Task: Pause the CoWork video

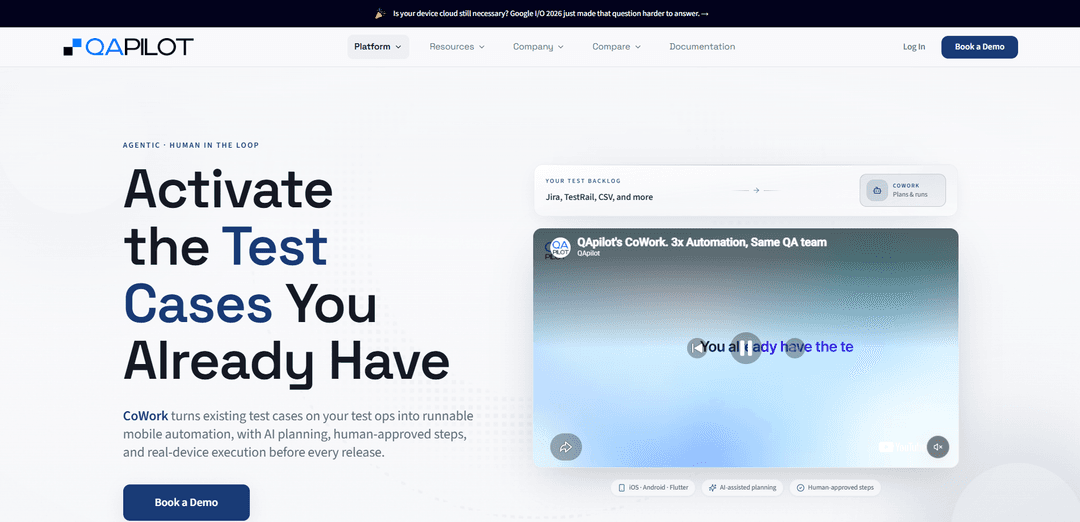Action: pyautogui.click(x=745, y=348)
